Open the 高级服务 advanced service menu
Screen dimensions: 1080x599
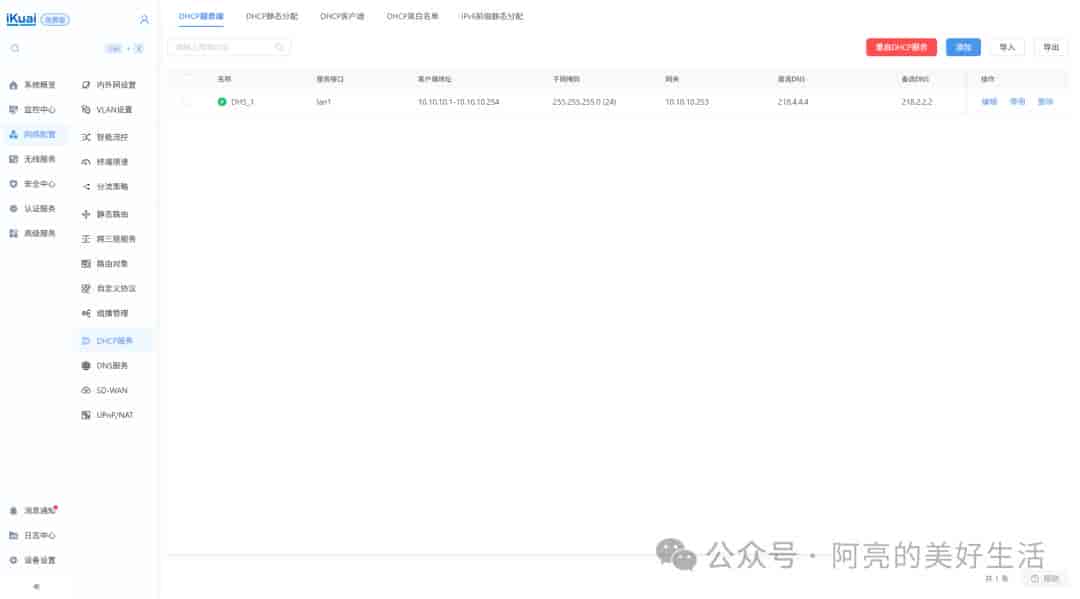point(32,233)
